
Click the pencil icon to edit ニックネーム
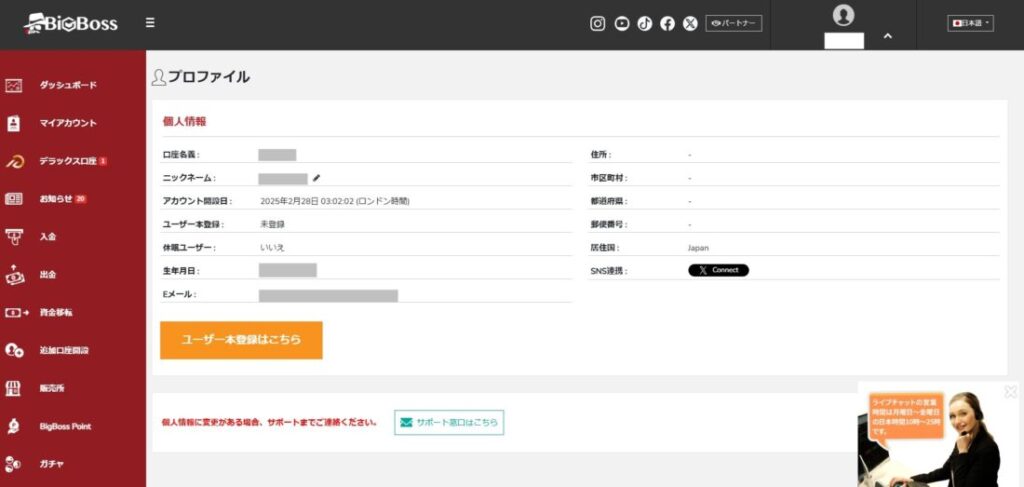pyautogui.click(x=317, y=178)
